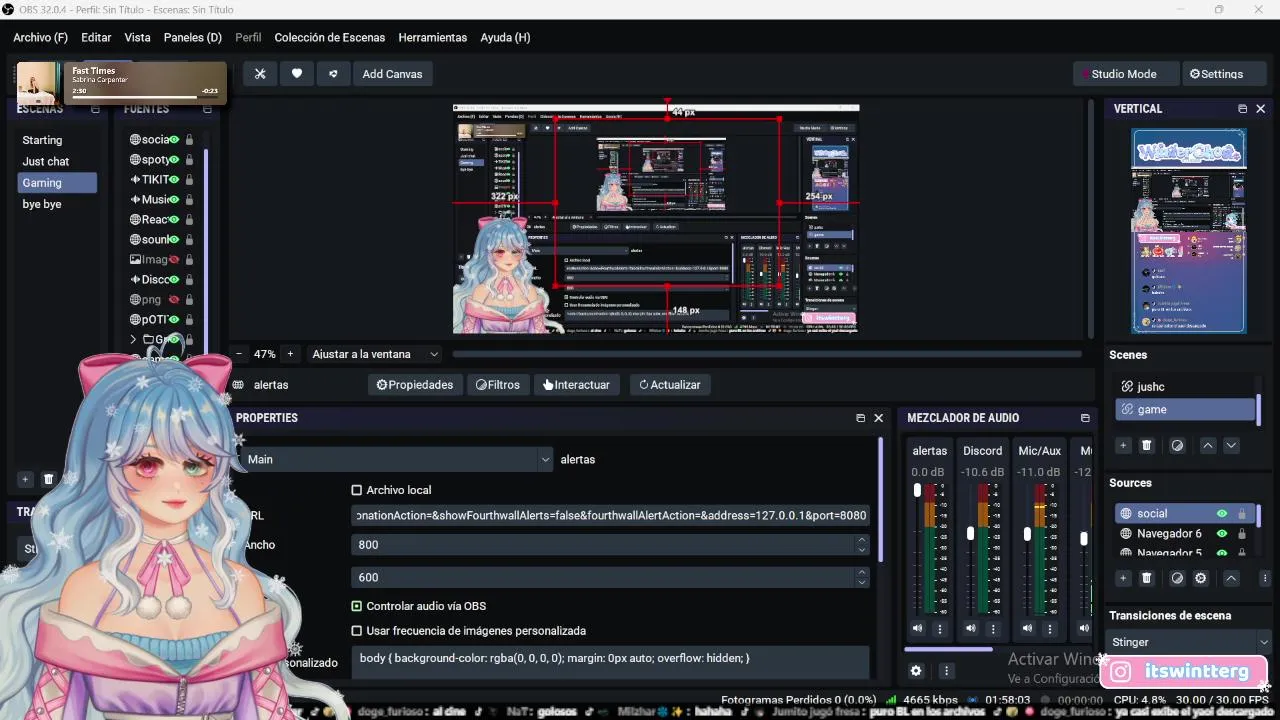
Task: Open the Colección de Escenas menu
Action: 329,37
